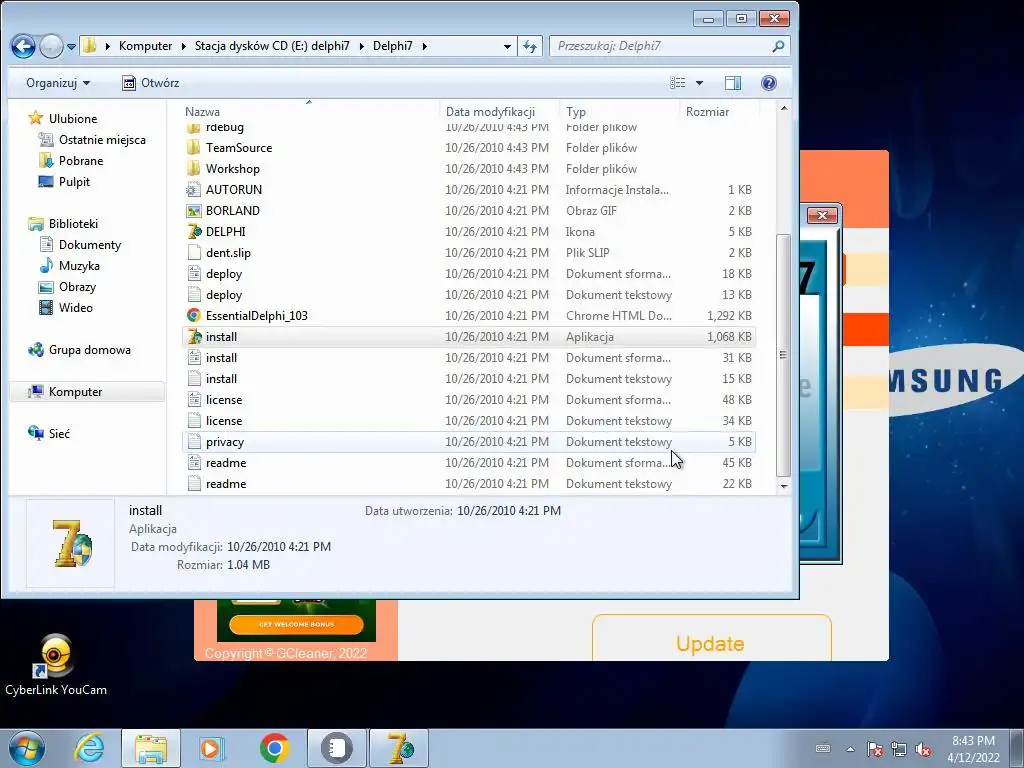
Task: Click the refresh button beside the address bar
Action: [530, 46]
